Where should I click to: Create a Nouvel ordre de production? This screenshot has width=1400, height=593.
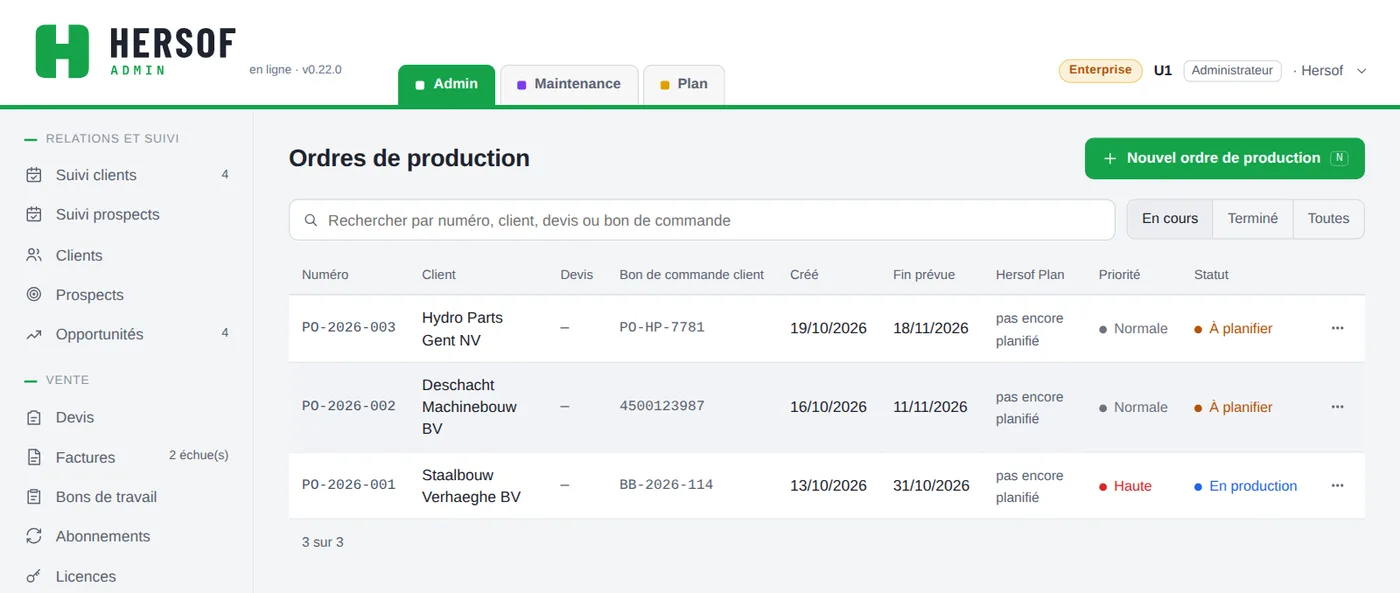pos(1224,158)
